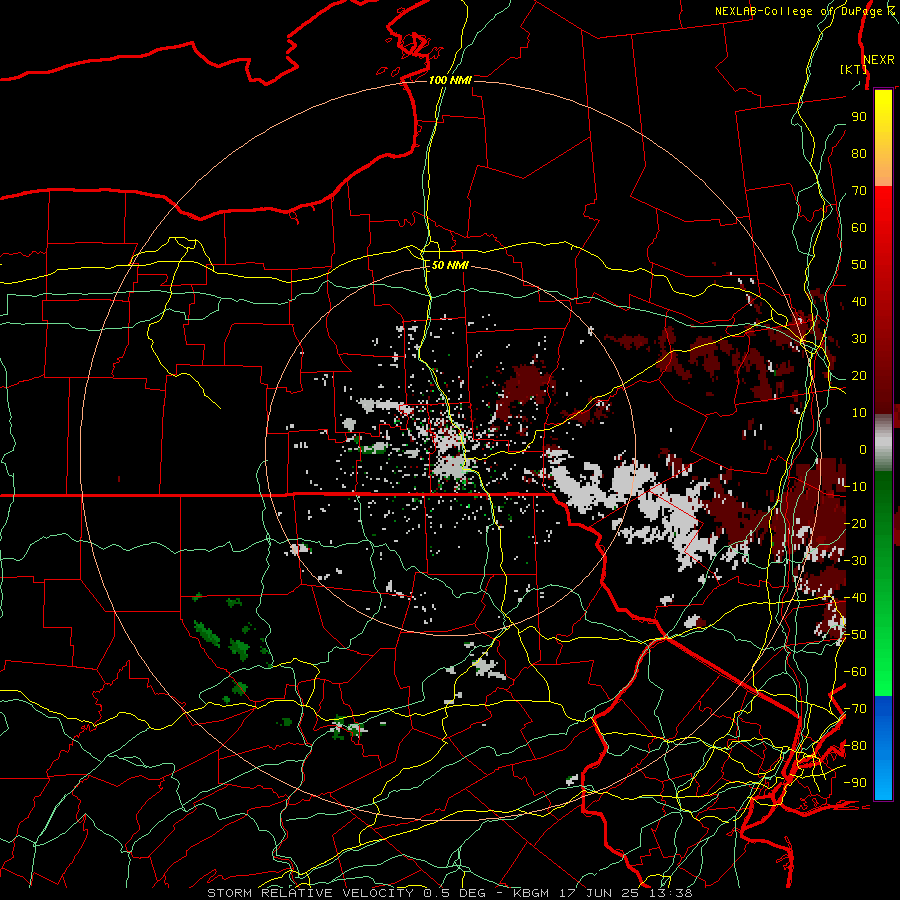Viewport: 900px width, 900px height.
Task: Select the positive 70 knot scale label
Action: [x=859, y=191]
